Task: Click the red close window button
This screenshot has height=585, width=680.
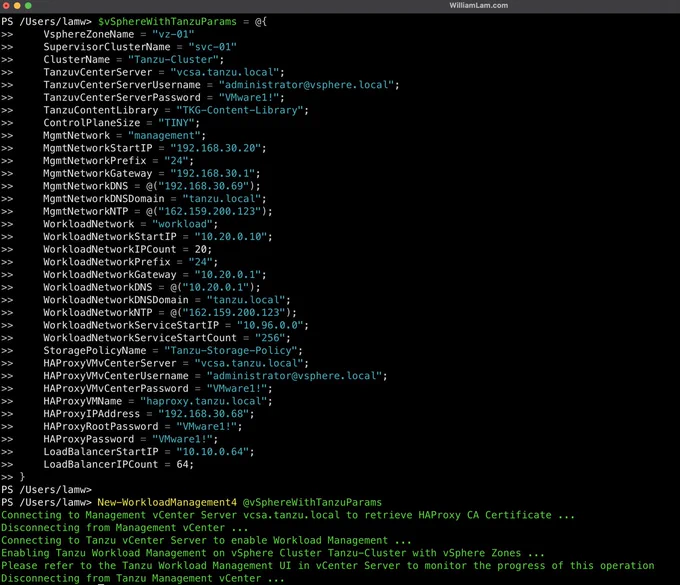Action: coord(6,6)
